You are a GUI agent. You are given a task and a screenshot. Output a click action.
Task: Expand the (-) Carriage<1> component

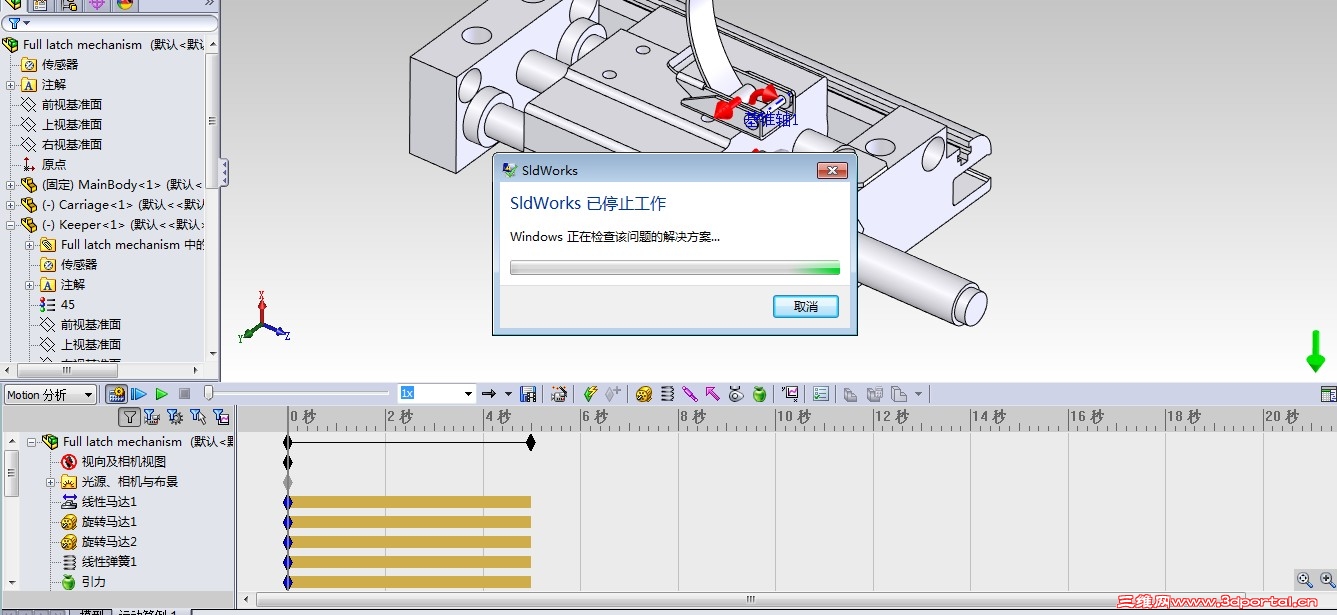(11, 205)
